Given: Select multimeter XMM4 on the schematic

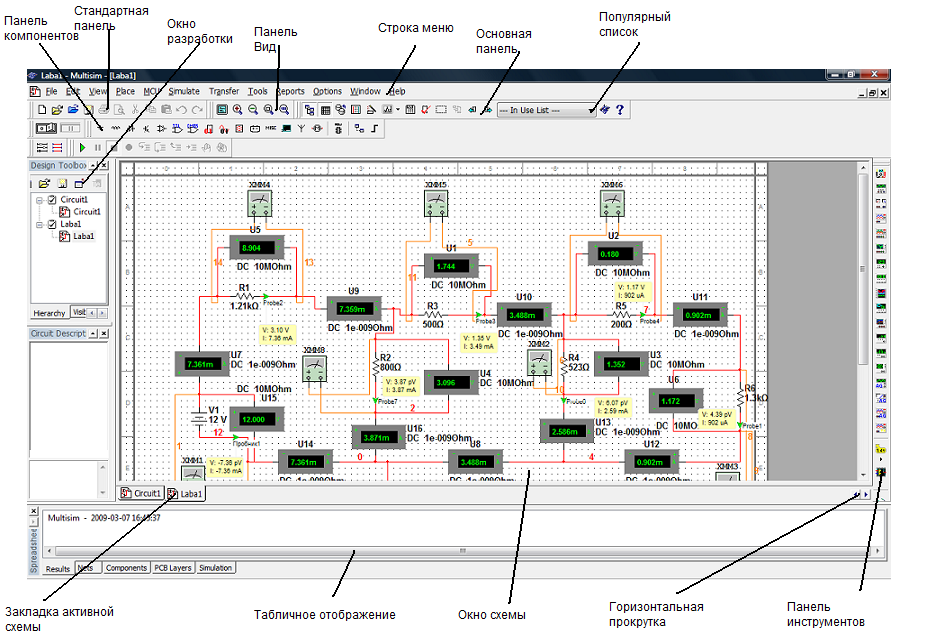Looking at the screenshot, I should pyautogui.click(x=260, y=202).
